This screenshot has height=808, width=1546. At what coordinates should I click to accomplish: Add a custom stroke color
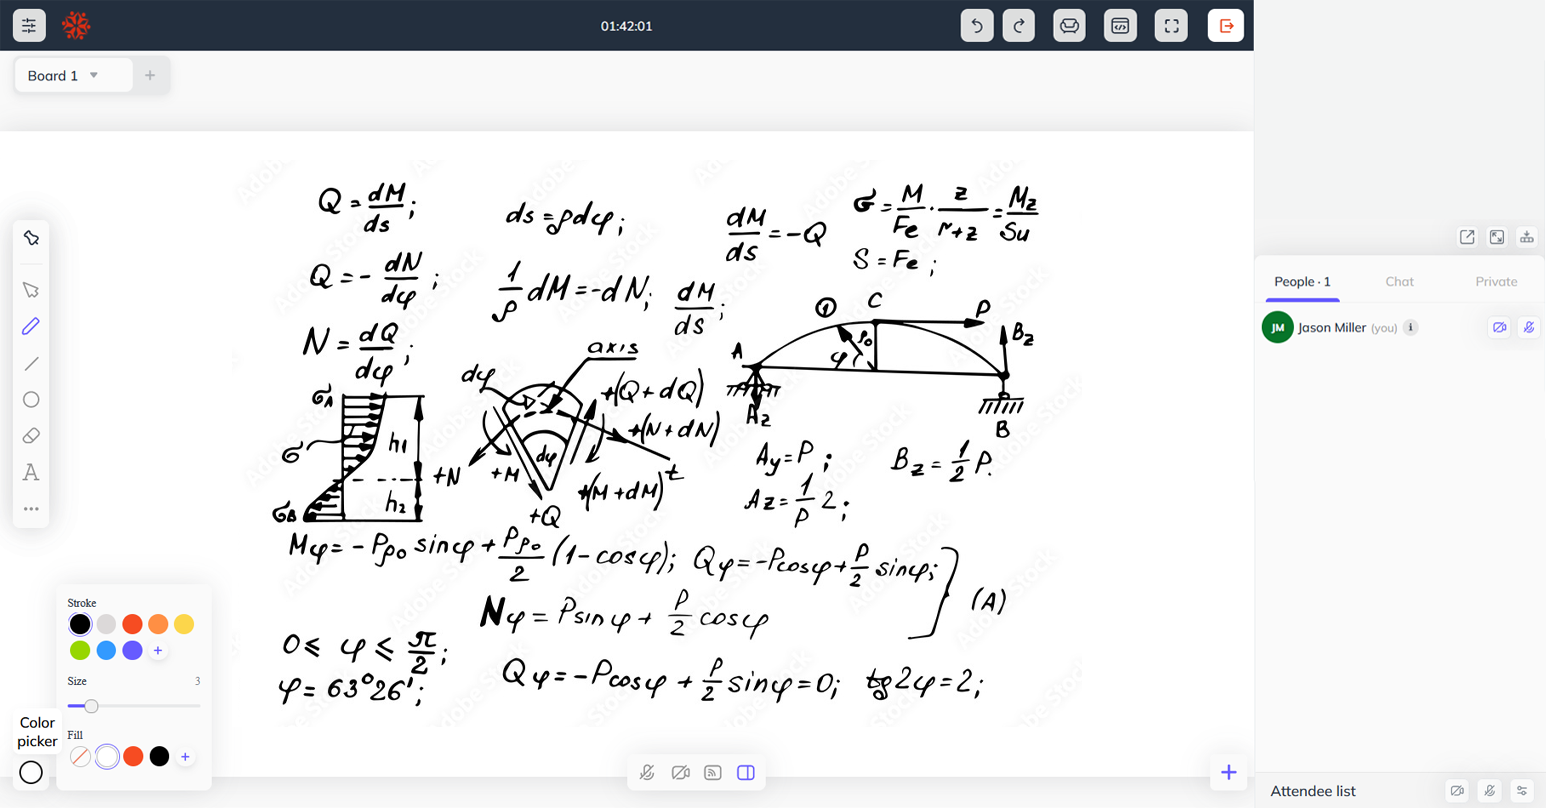pos(158,651)
